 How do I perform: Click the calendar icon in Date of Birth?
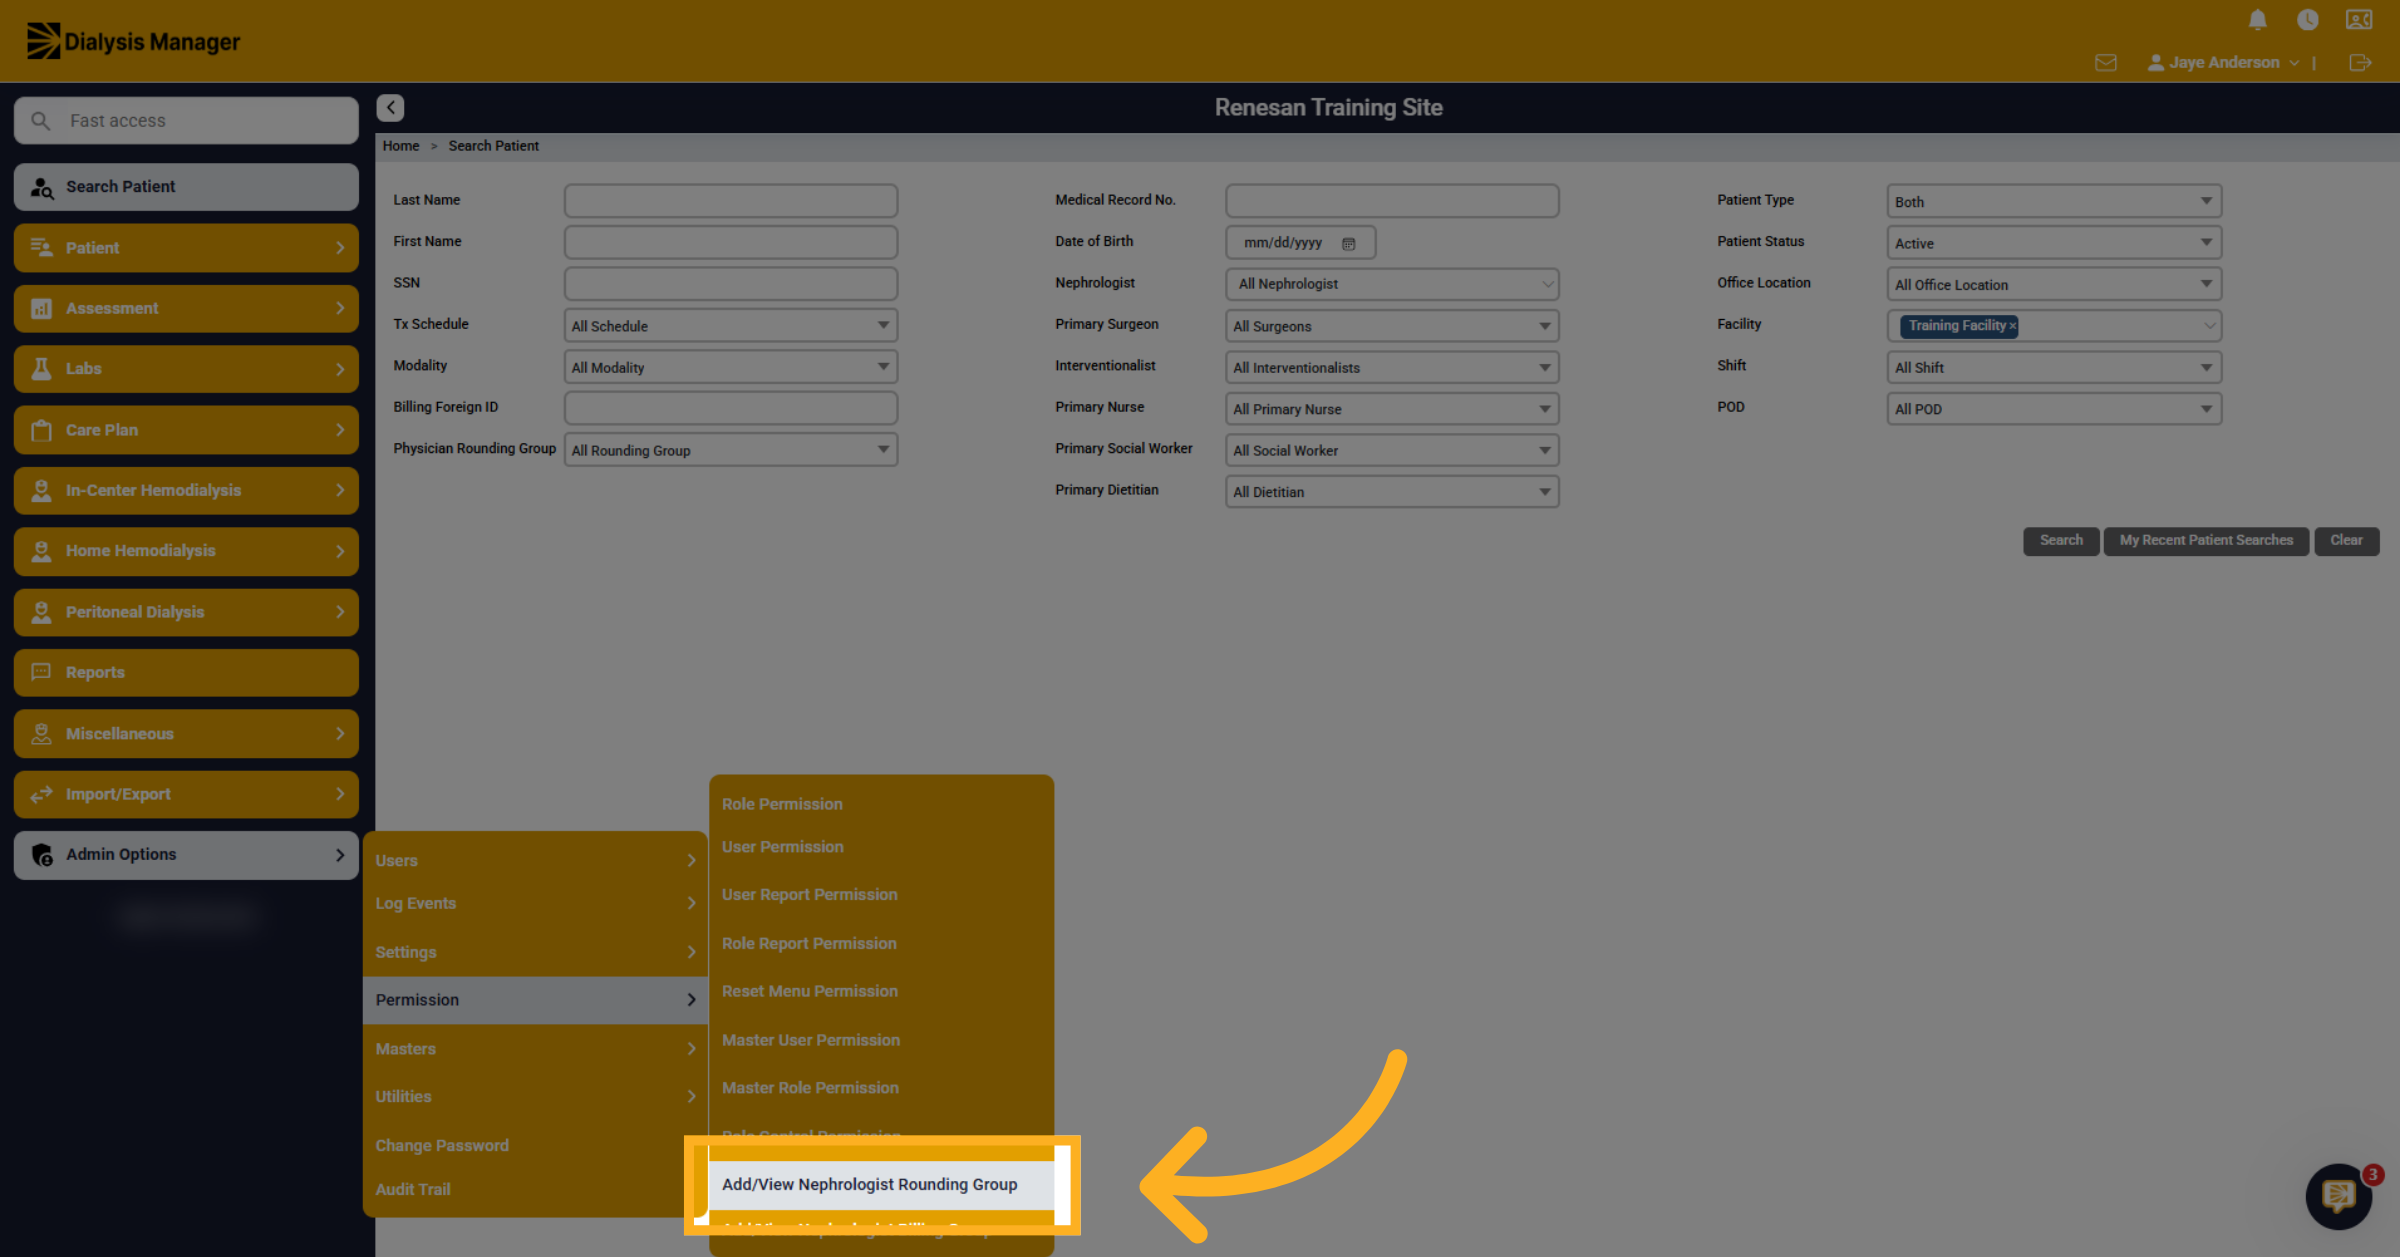[1348, 243]
